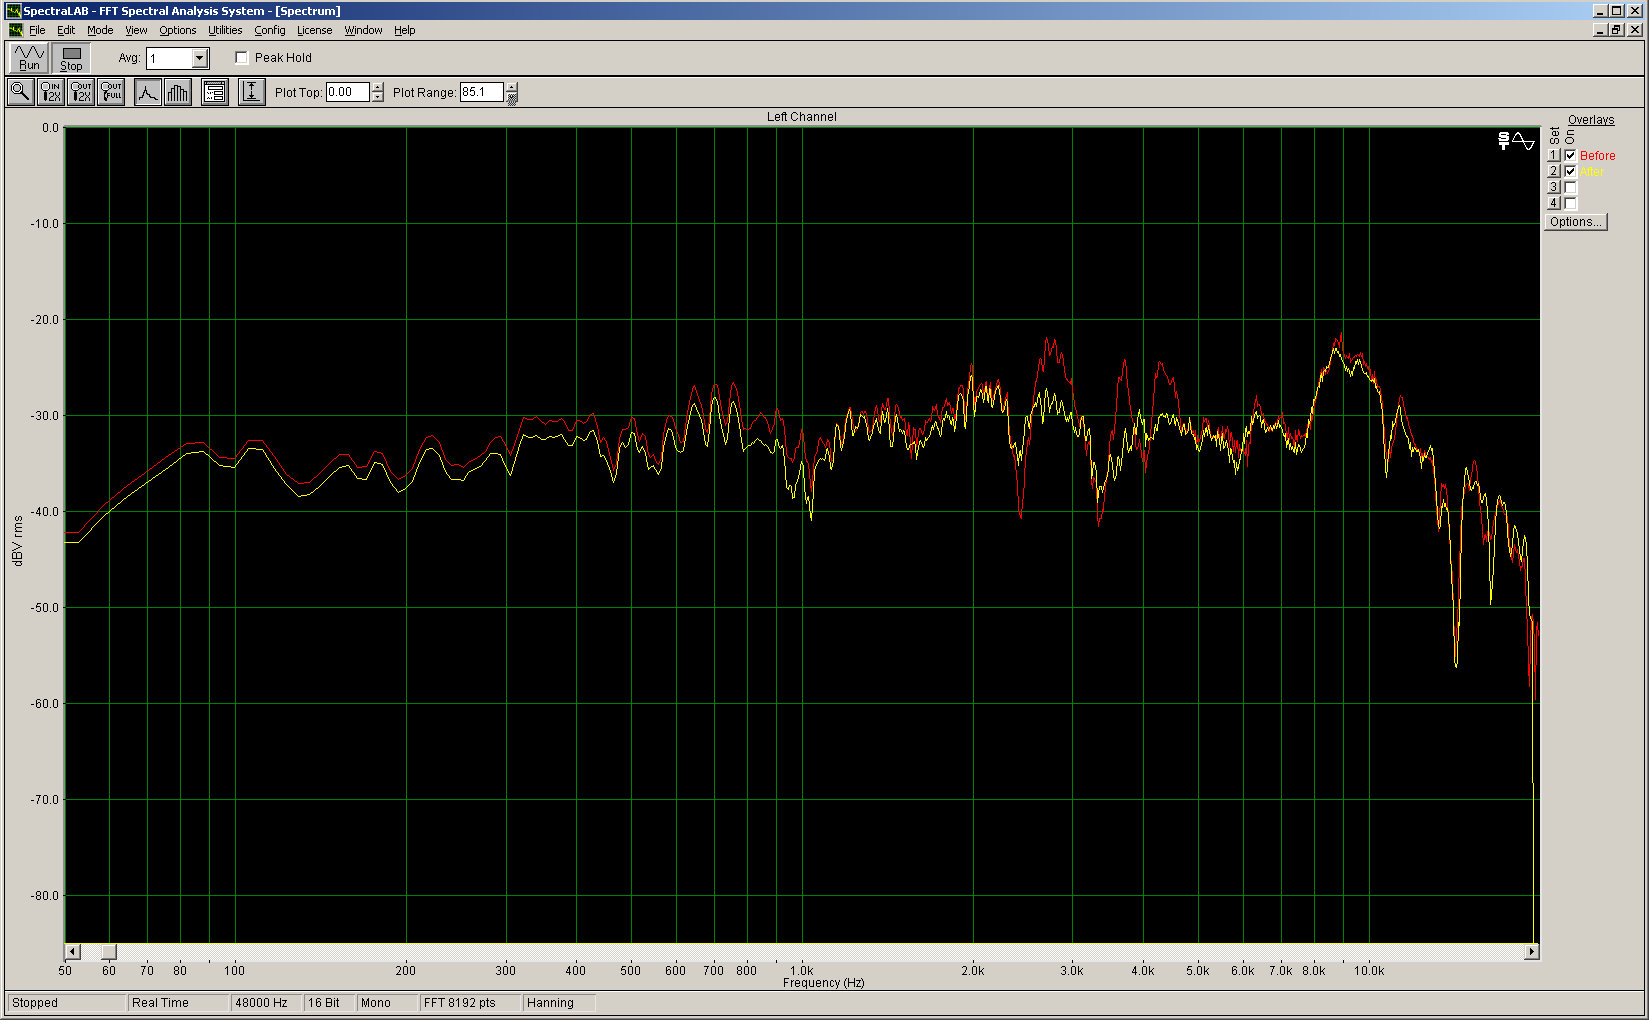Click the Before overlay label
The image size is (1649, 1020).
point(1598,156)
